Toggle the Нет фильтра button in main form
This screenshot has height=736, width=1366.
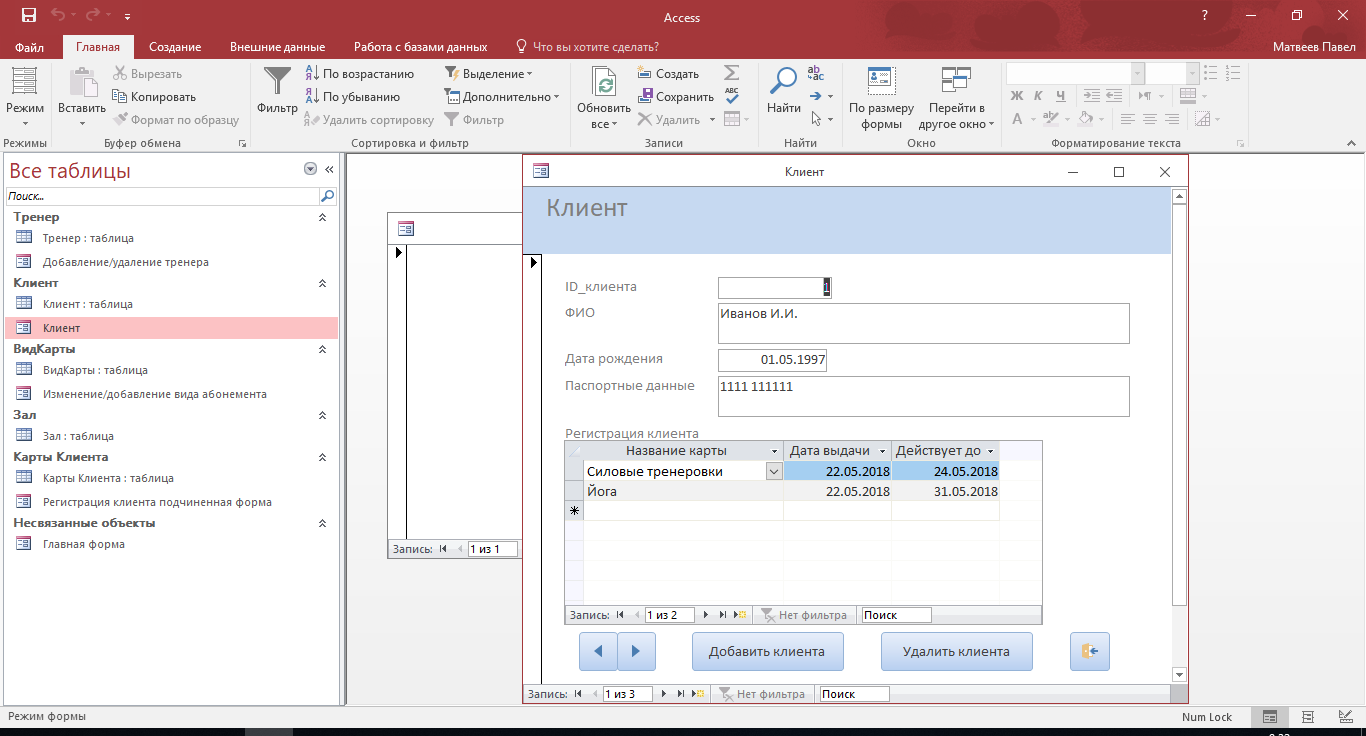(x=763, y=694)
